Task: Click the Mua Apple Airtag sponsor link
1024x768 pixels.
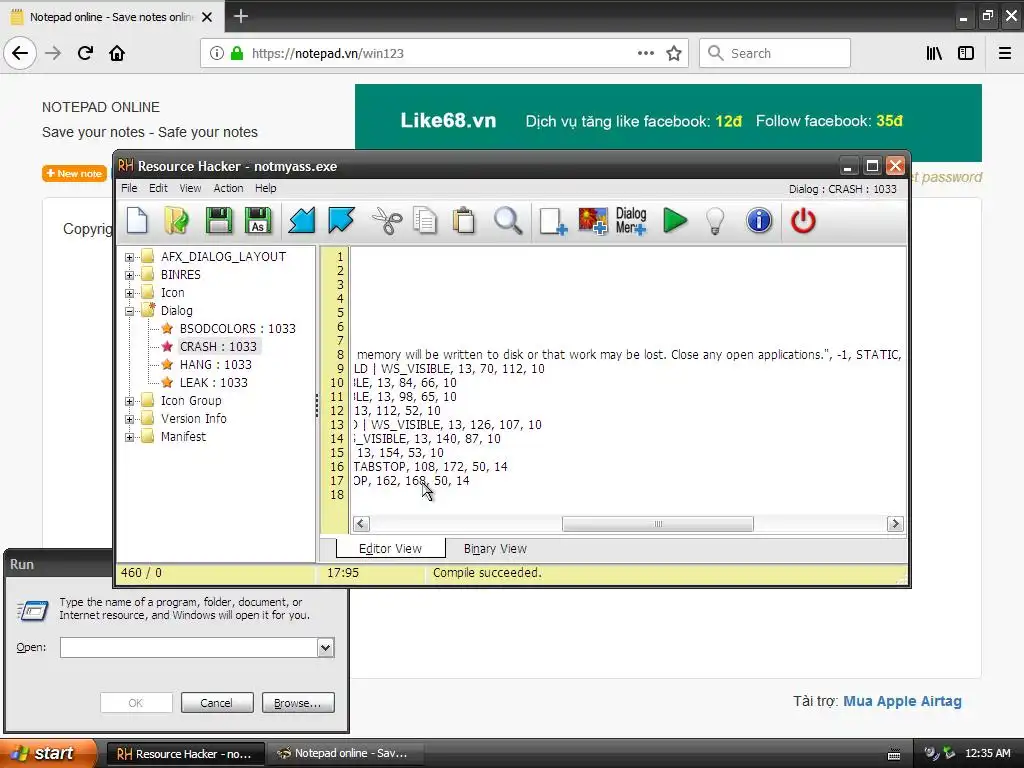Action: click(902, 701)
